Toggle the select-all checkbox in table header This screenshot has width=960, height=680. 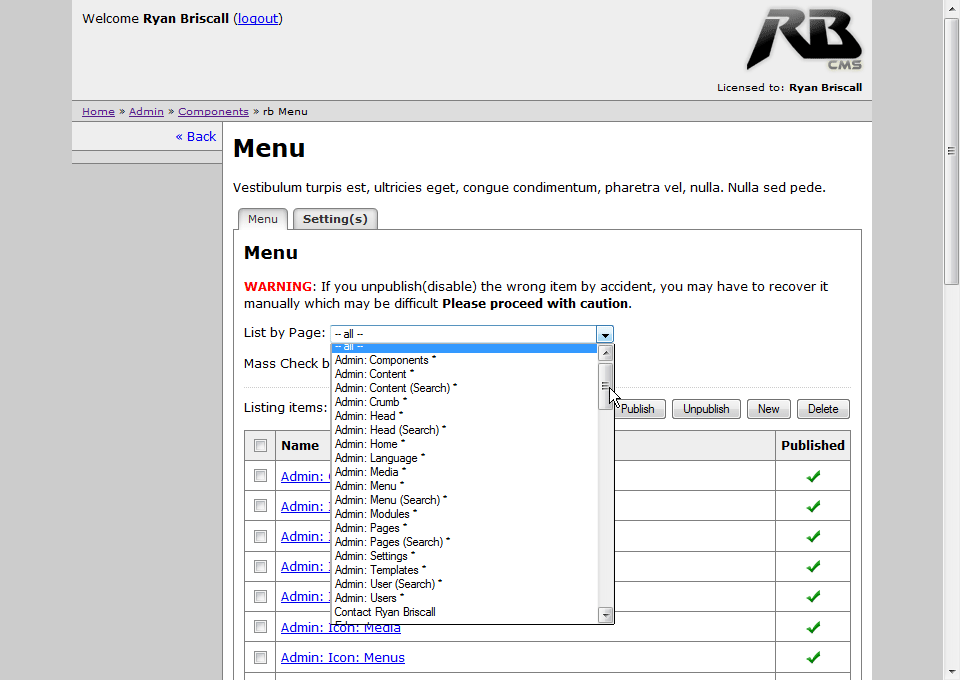[260, 446]
